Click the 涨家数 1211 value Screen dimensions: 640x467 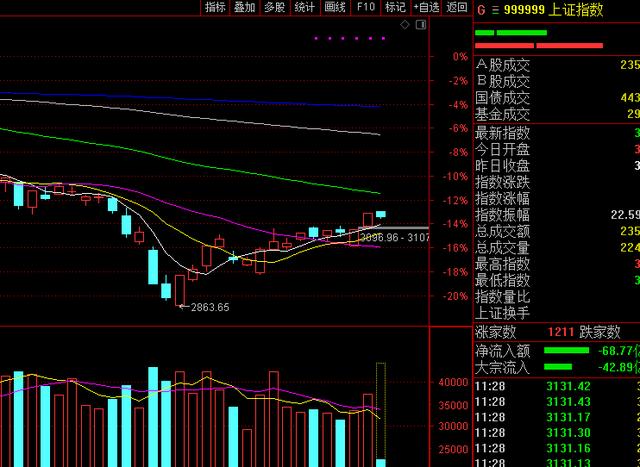(x=561, y=332)
